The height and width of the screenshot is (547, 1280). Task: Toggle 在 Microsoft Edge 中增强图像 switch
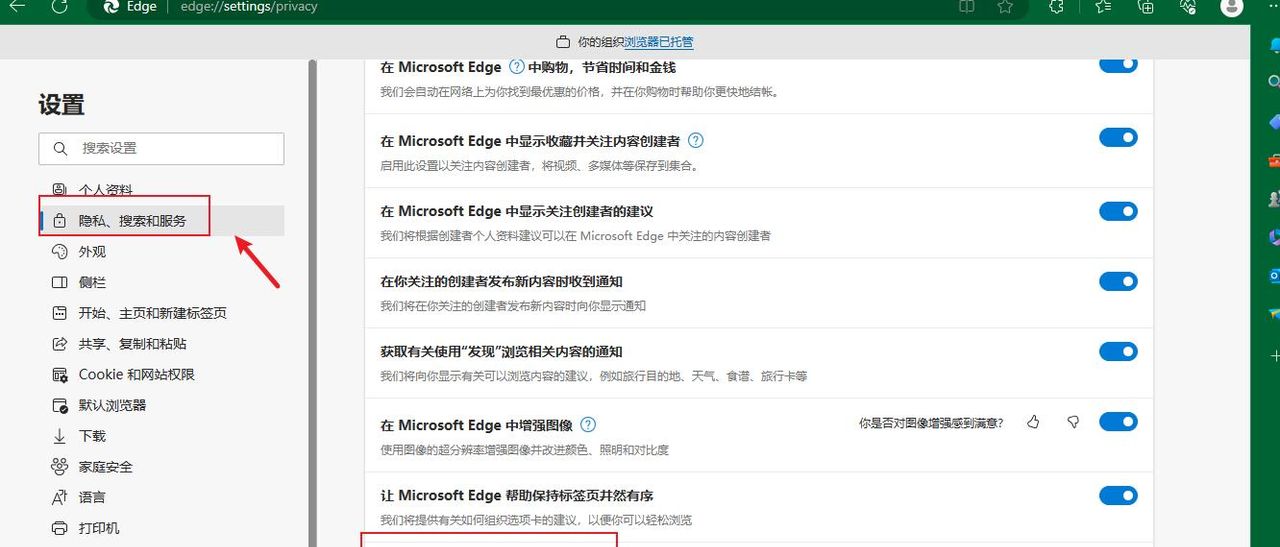[x=1118, y=421]
